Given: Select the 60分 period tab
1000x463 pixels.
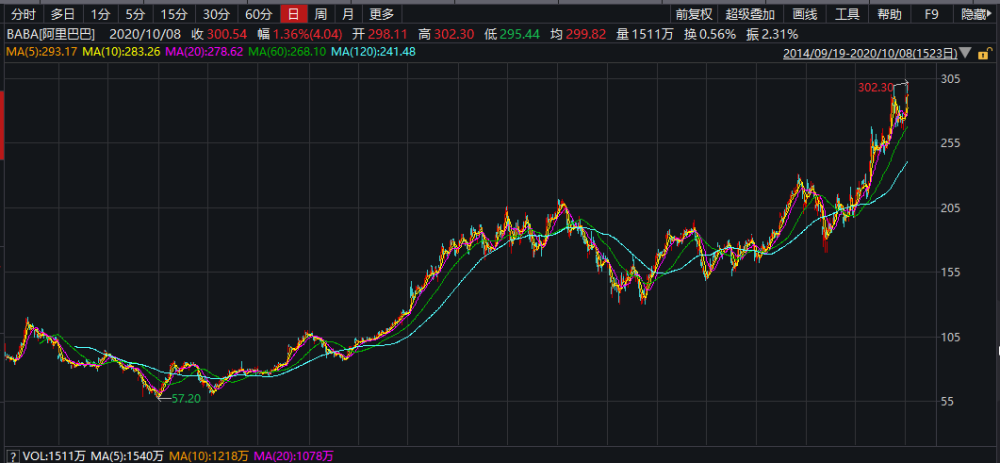Looking at the screenshot, I should click(258, 14).
